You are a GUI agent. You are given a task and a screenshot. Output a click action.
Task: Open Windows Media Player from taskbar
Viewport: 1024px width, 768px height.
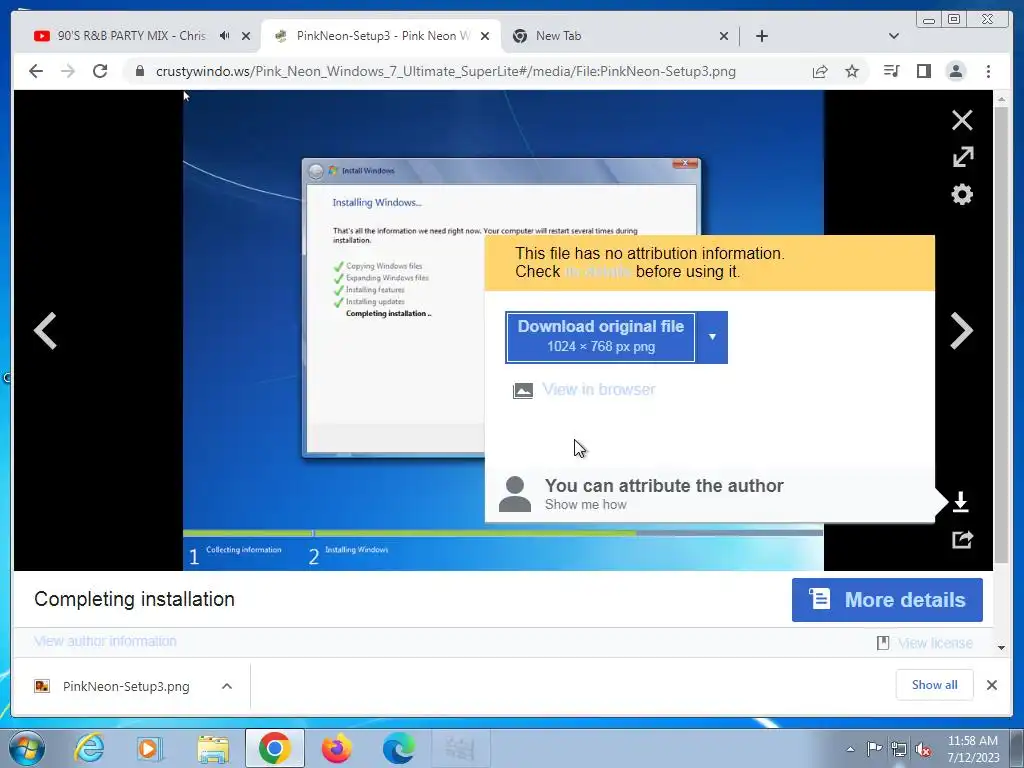(150, 748)
